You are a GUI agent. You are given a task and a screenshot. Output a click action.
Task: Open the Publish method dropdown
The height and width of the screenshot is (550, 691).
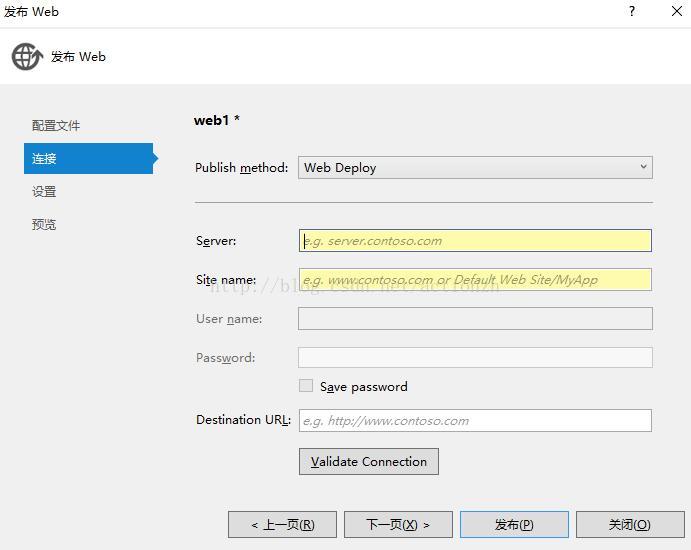pos(475,168)
